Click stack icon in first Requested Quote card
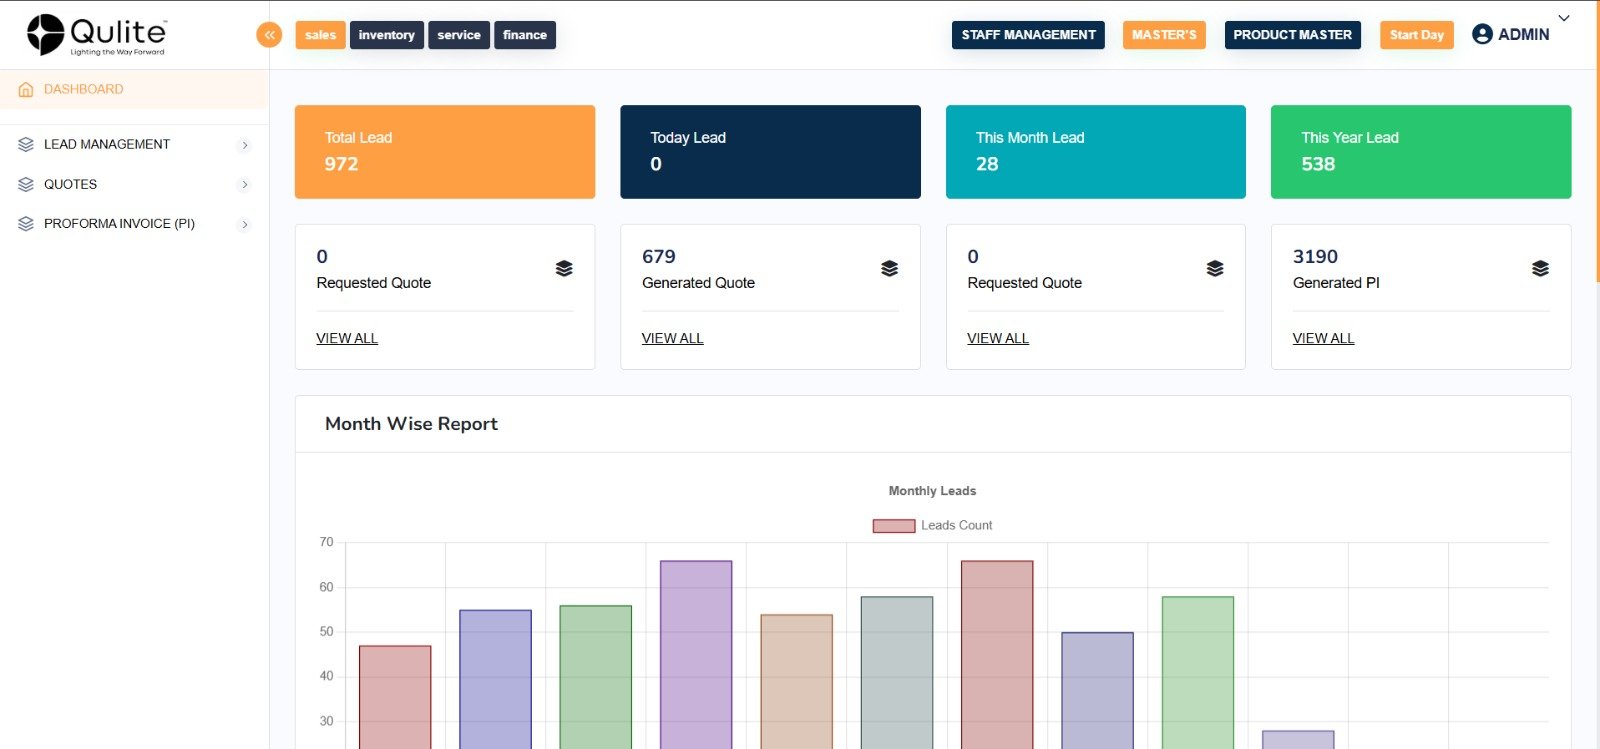 [x=564, y=268]
